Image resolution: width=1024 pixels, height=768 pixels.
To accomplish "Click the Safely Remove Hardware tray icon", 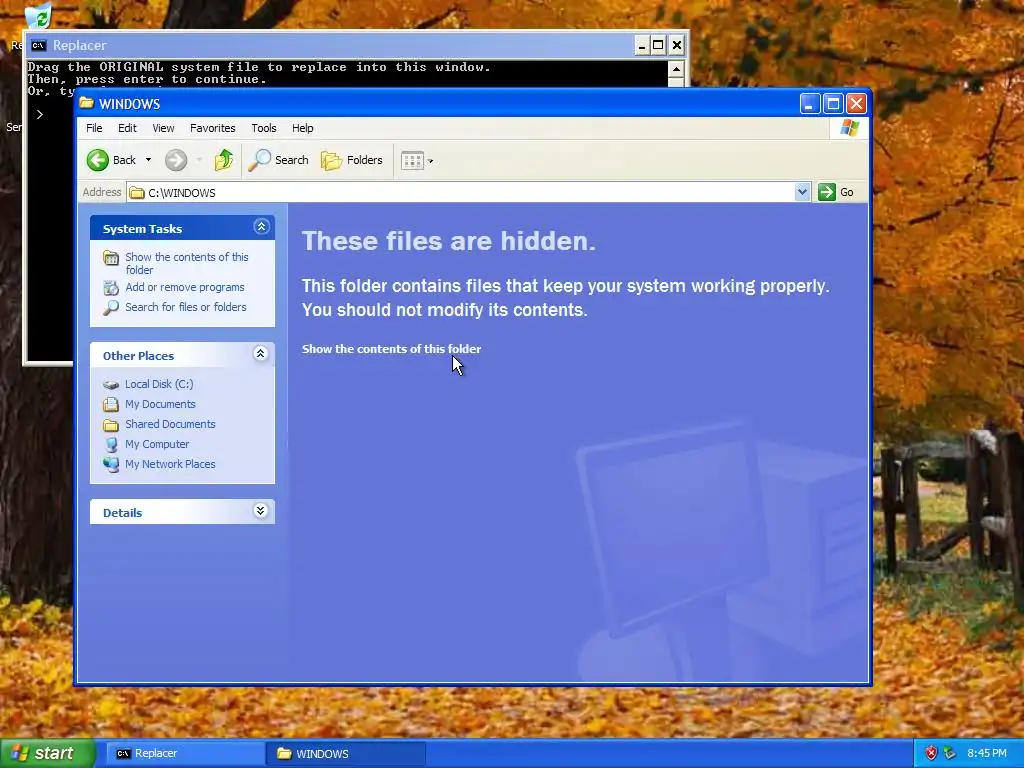I will pos(950,753).
